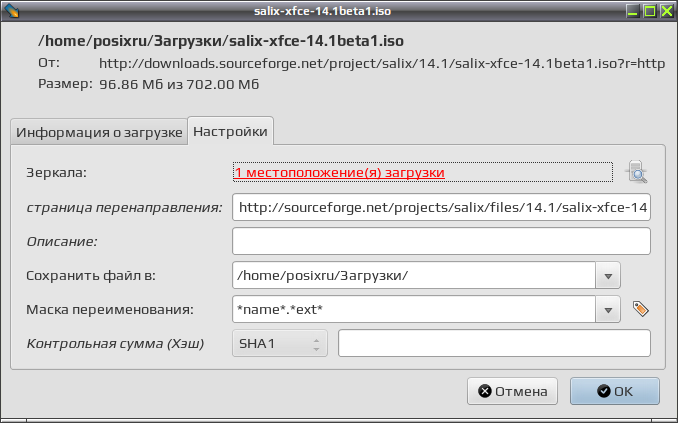
Task: Click the Маска переименования text field
Action: point(414,309)
